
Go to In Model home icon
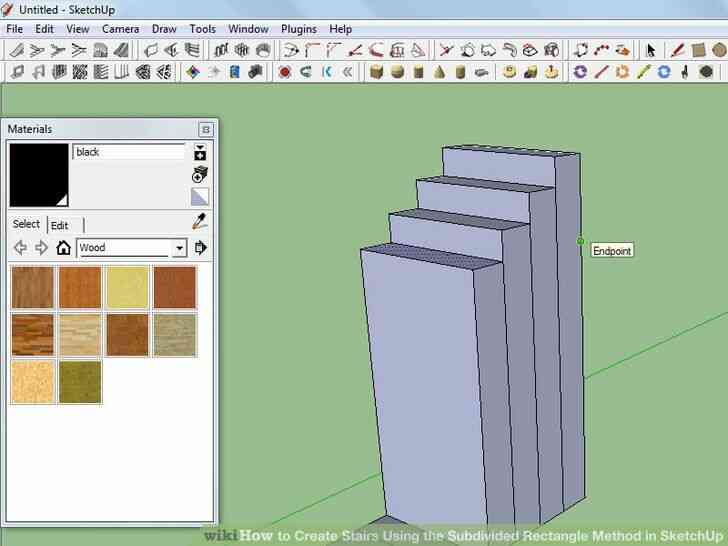point(64,247)
